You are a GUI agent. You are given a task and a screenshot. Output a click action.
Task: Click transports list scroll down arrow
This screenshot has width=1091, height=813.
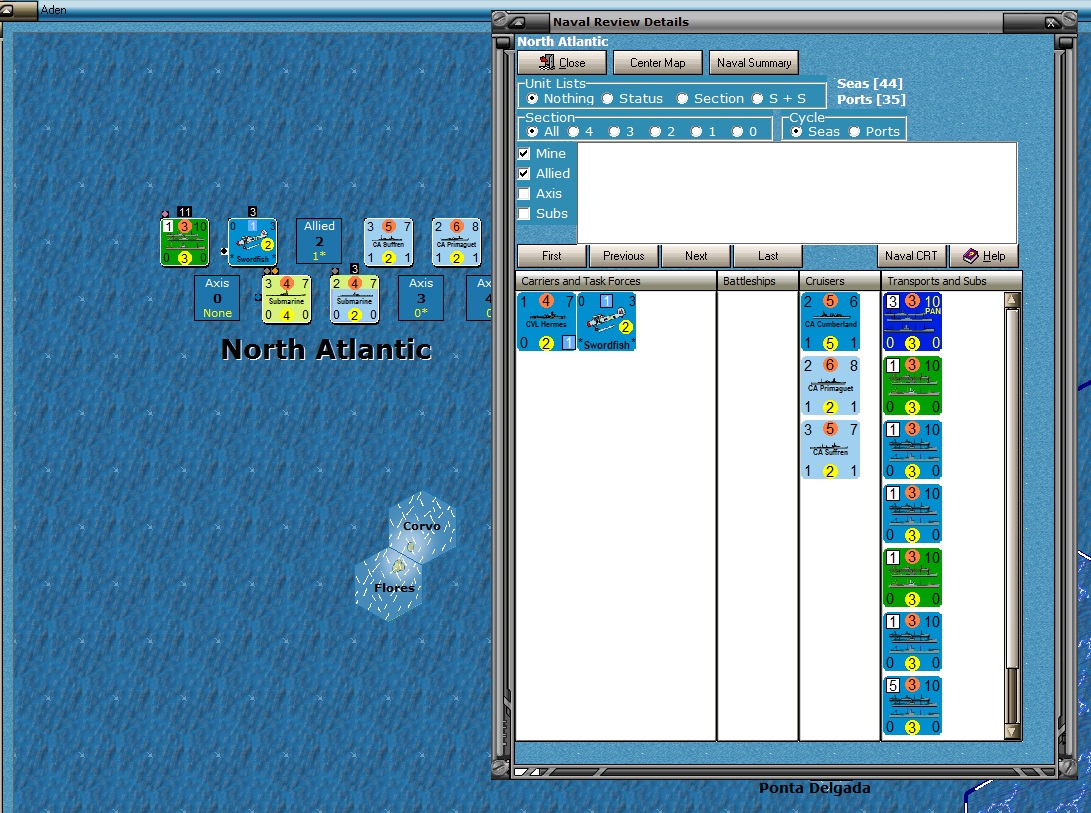(x=1013, y=732)
